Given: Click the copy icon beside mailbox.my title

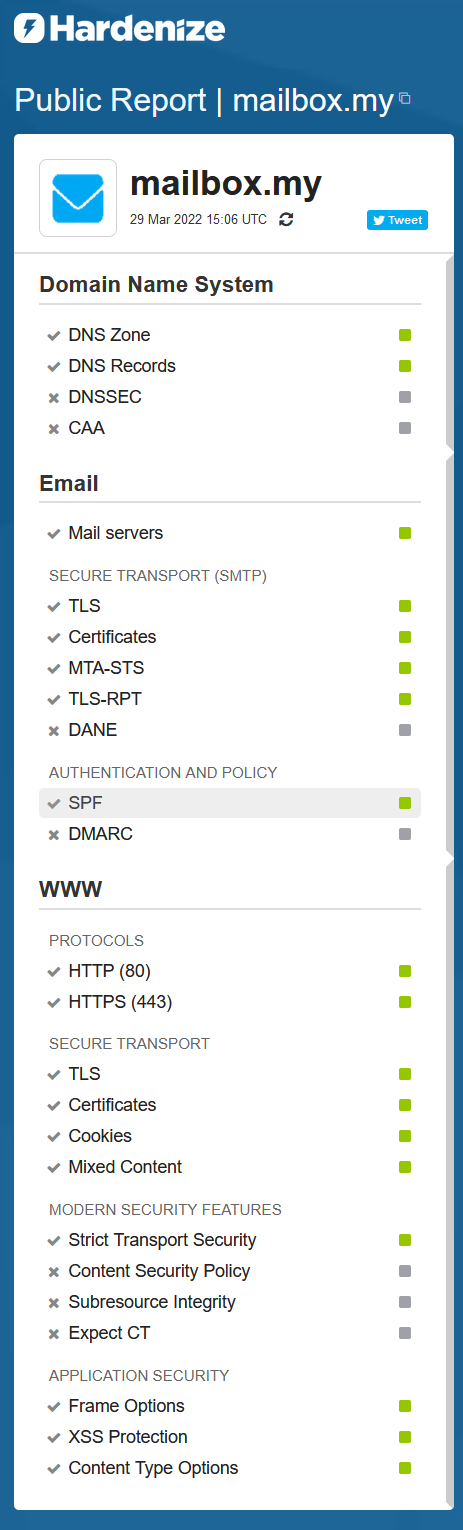Looking at the screenshot, I should pyautogui.click(x=405, y=98).
